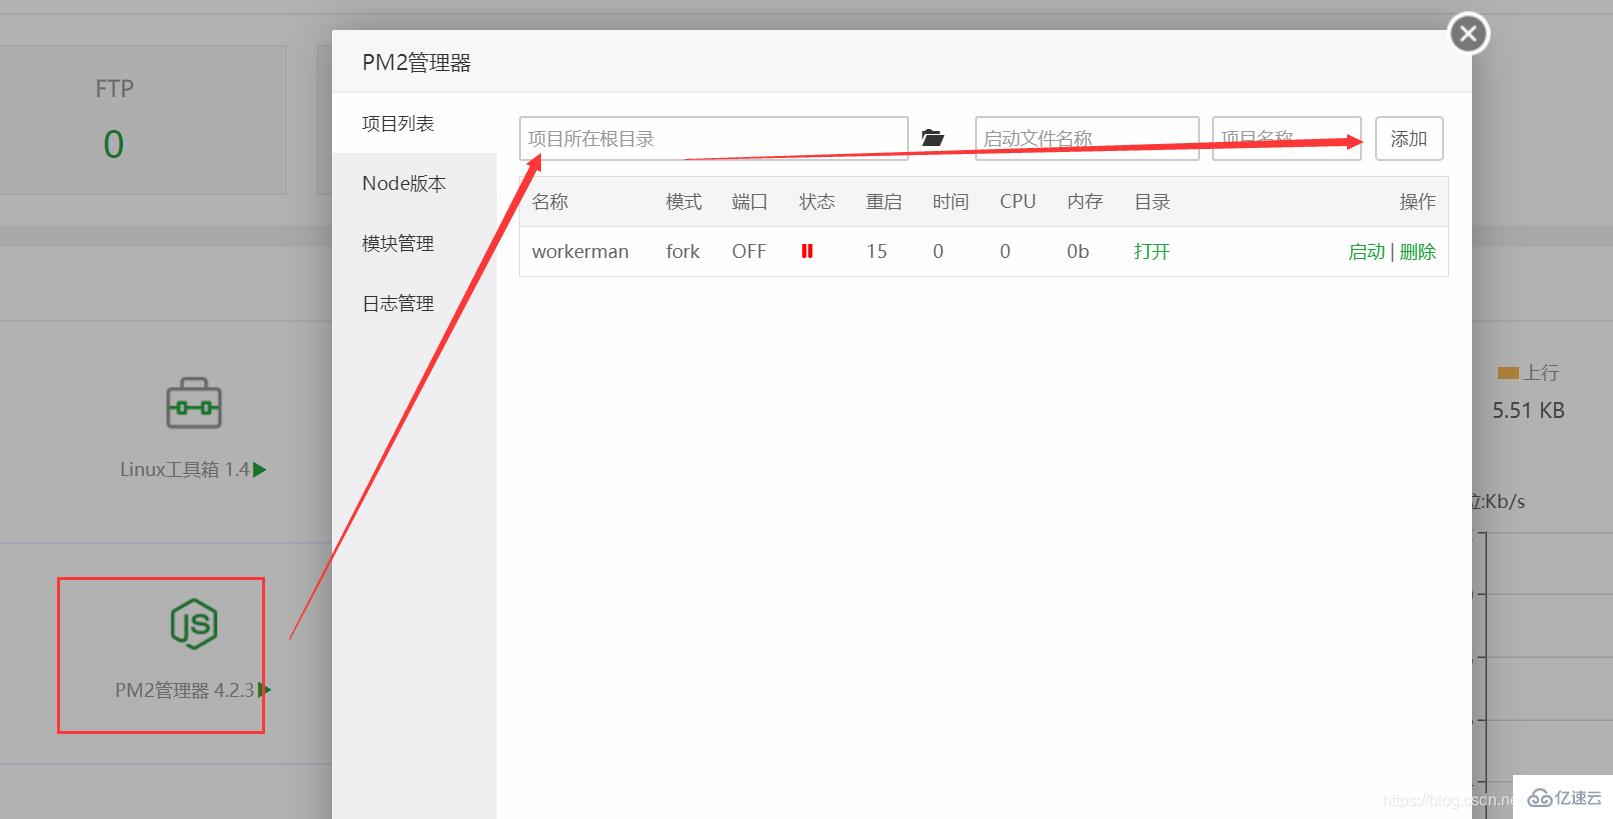Viewport: 1613px width, 819px height.
Task: Click the restart count 15
Action: [877, 252]
